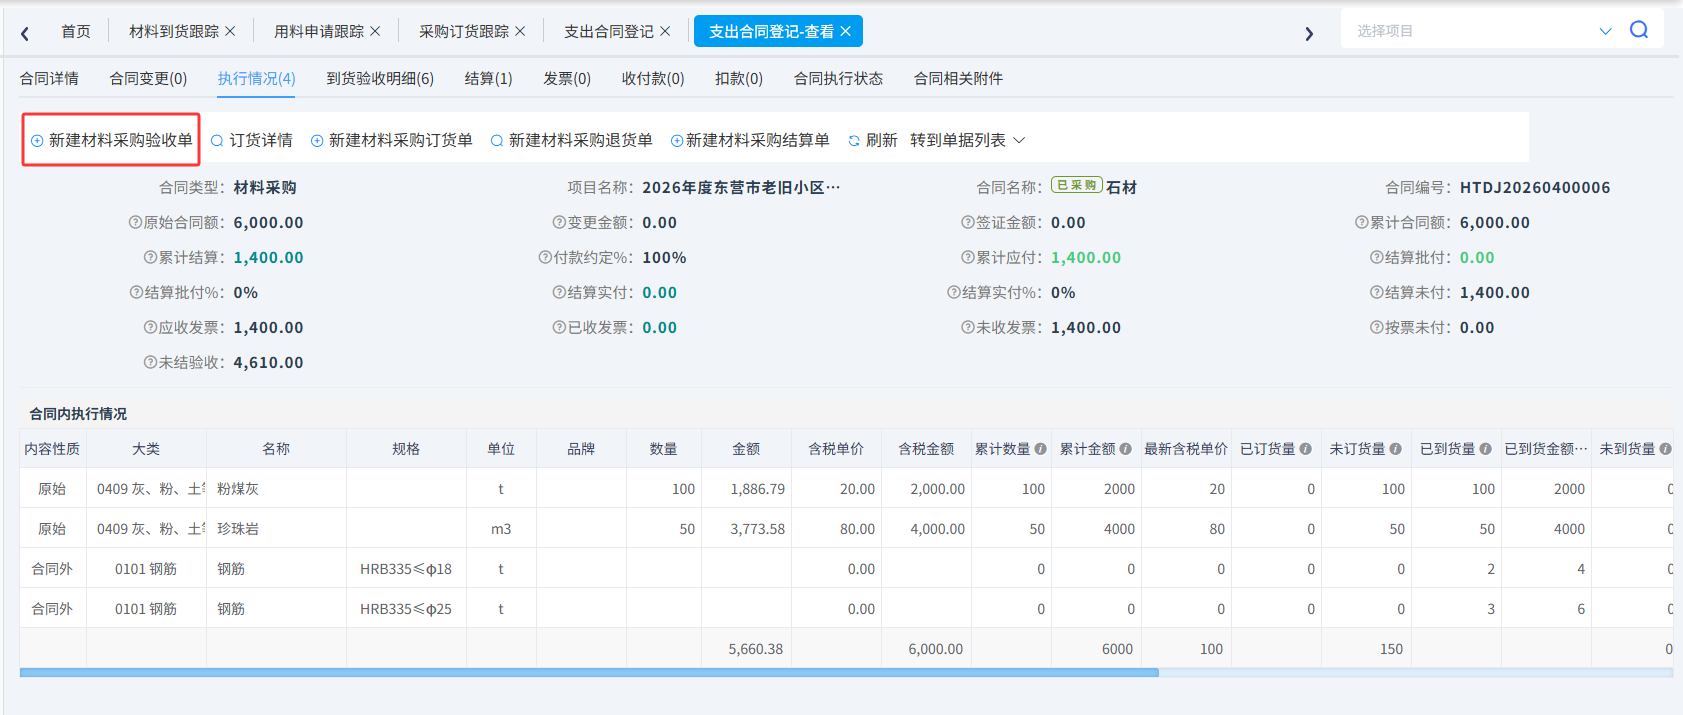Click help icon beside 签证金额
The width and height of the screenshot is (1683, 715).
[x=968, y=222]
